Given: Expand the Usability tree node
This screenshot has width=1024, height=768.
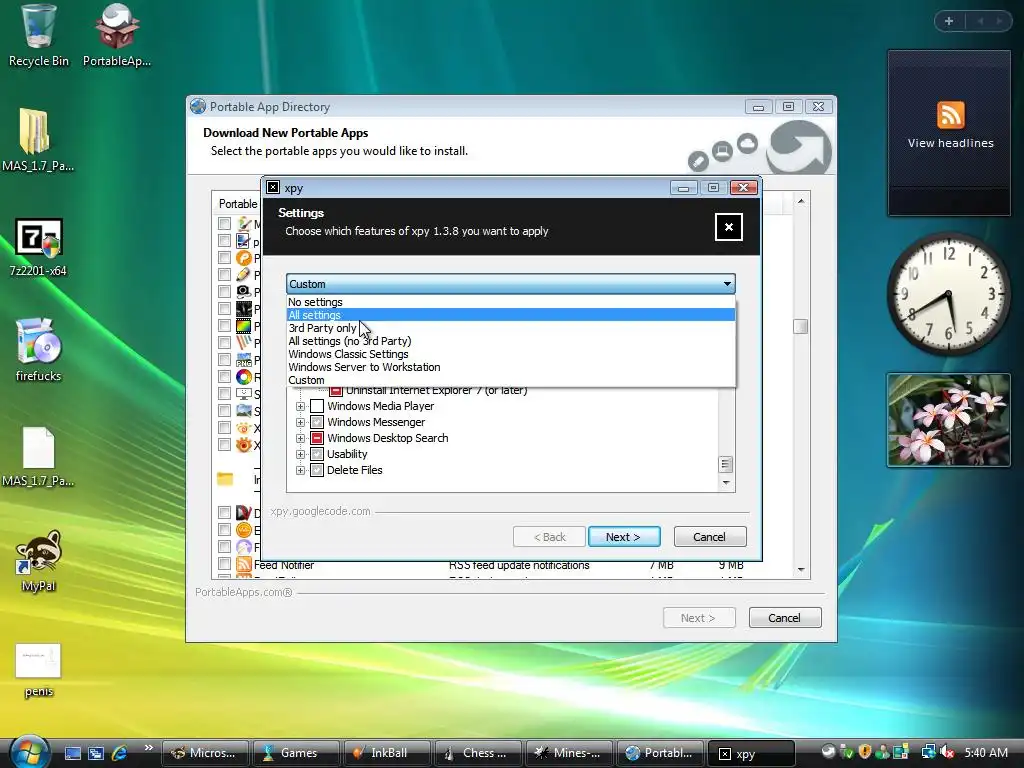Looking at the screenshot, I should click(300, 455).
